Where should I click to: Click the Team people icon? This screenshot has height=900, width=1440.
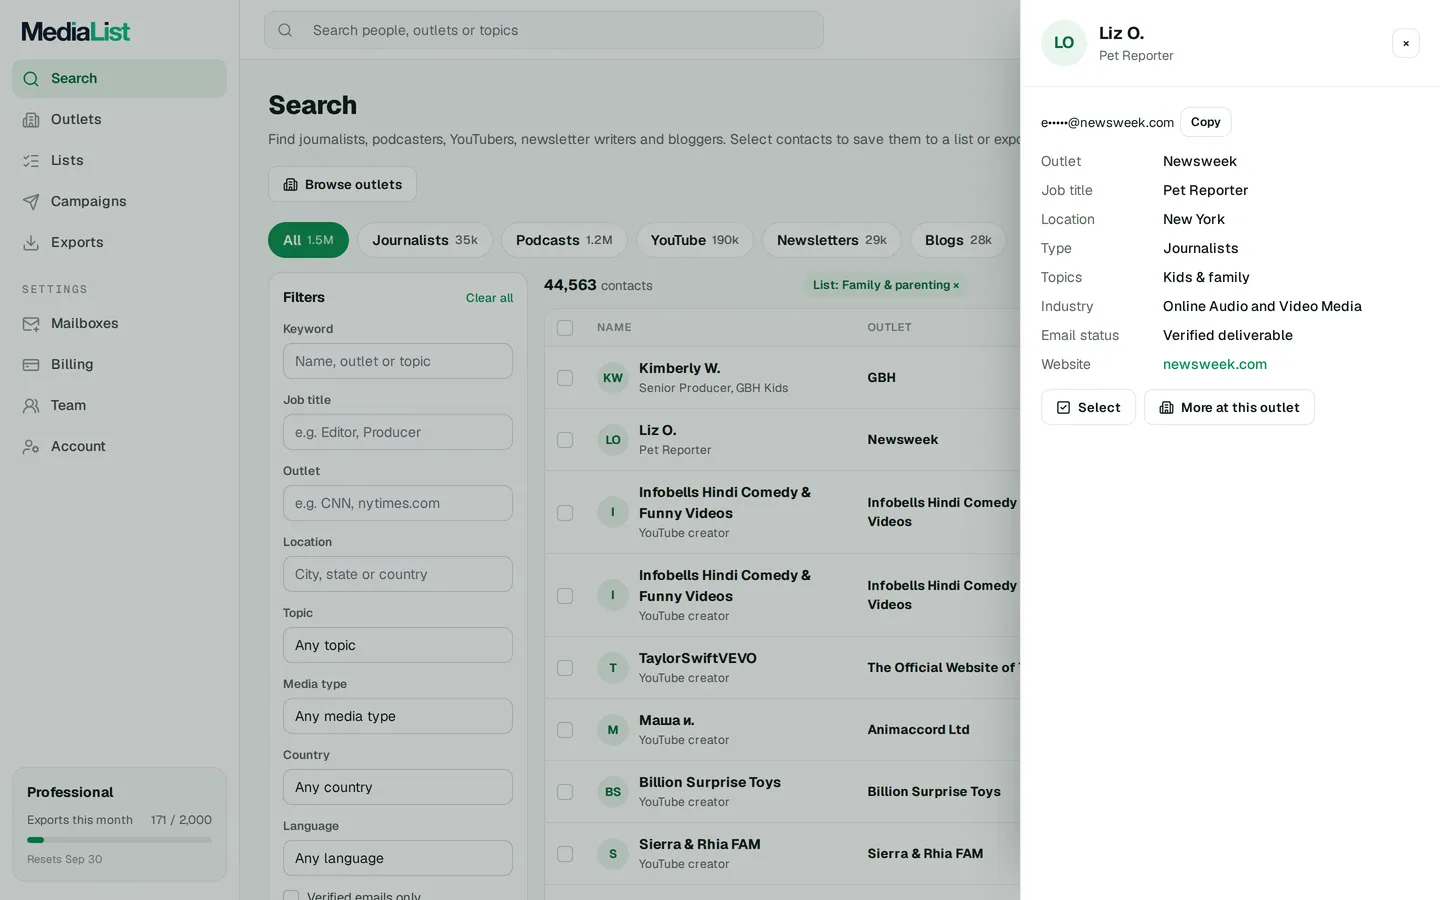[31, 406]
